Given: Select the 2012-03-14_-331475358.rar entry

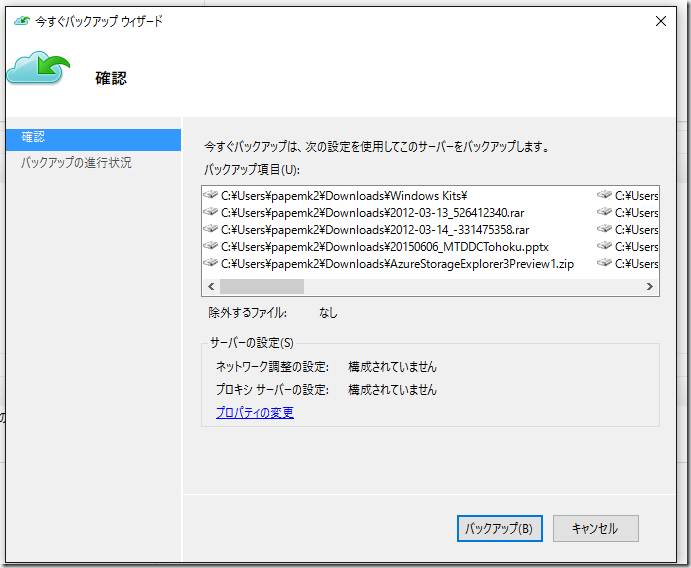Looking at the screenshot, I should point(375,230).
